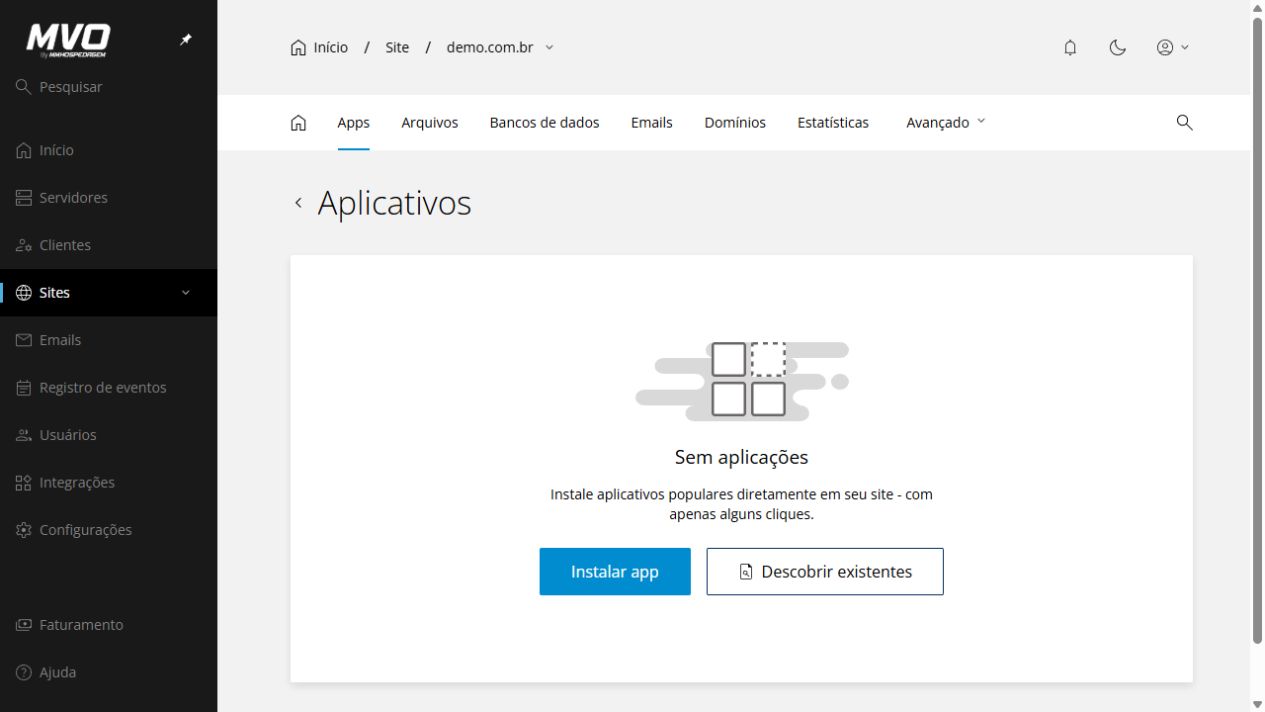Click the Início breadcrumb link
This screenshot has width=1265, height=712.
coord(319,47)
